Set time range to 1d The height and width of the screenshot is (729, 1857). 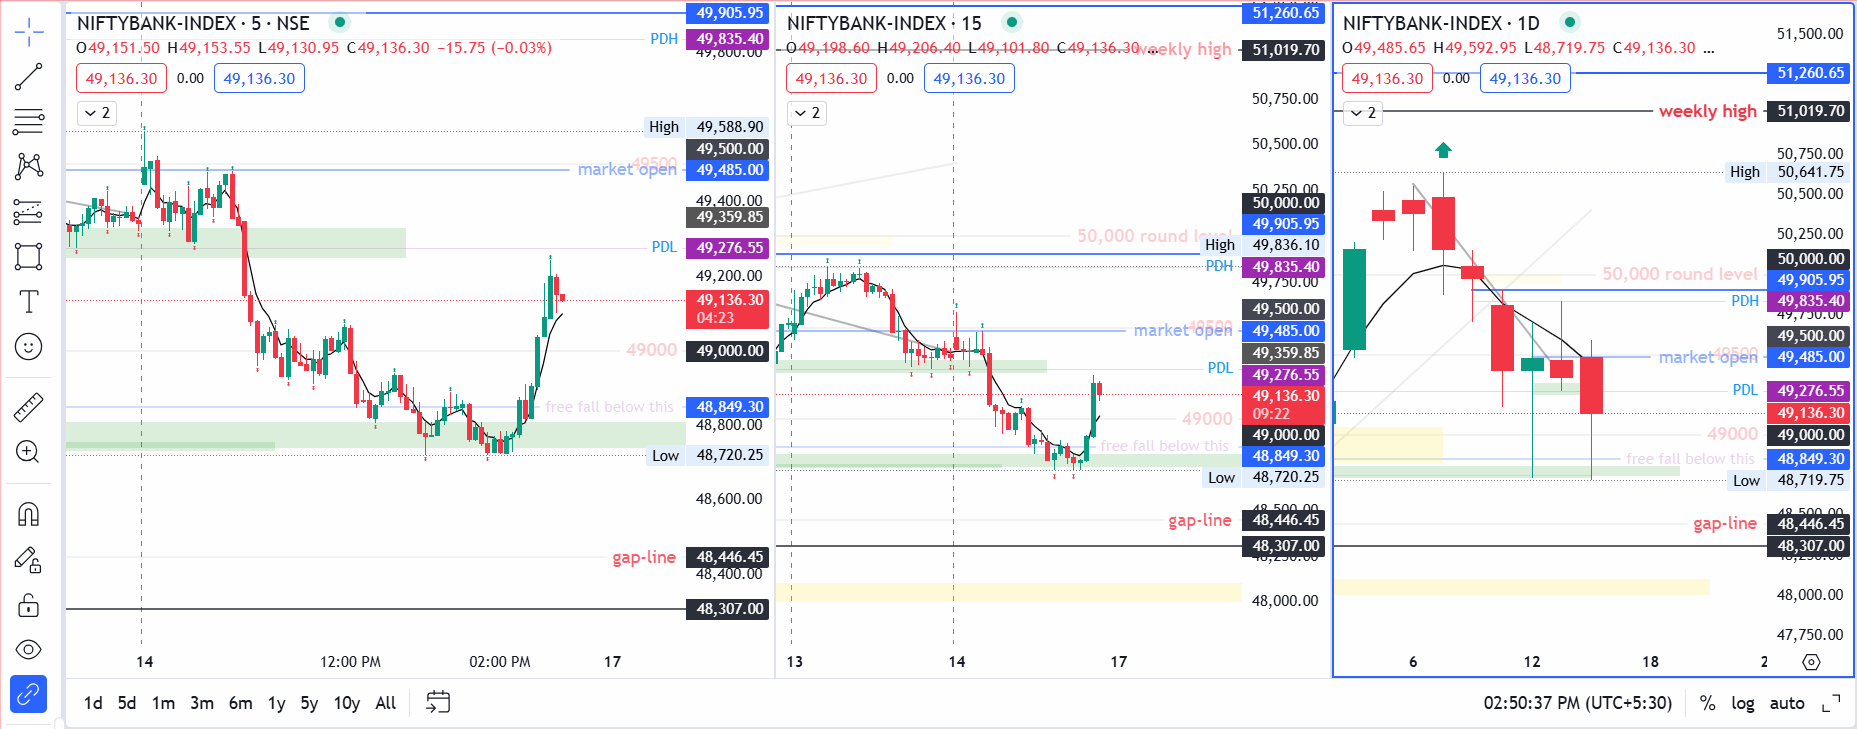point(93,703)
